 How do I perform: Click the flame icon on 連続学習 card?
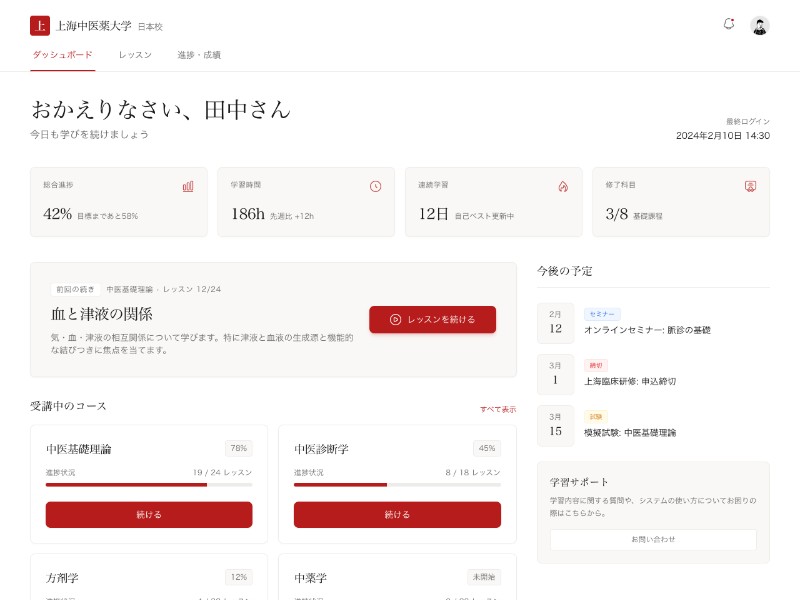point(562,186)
